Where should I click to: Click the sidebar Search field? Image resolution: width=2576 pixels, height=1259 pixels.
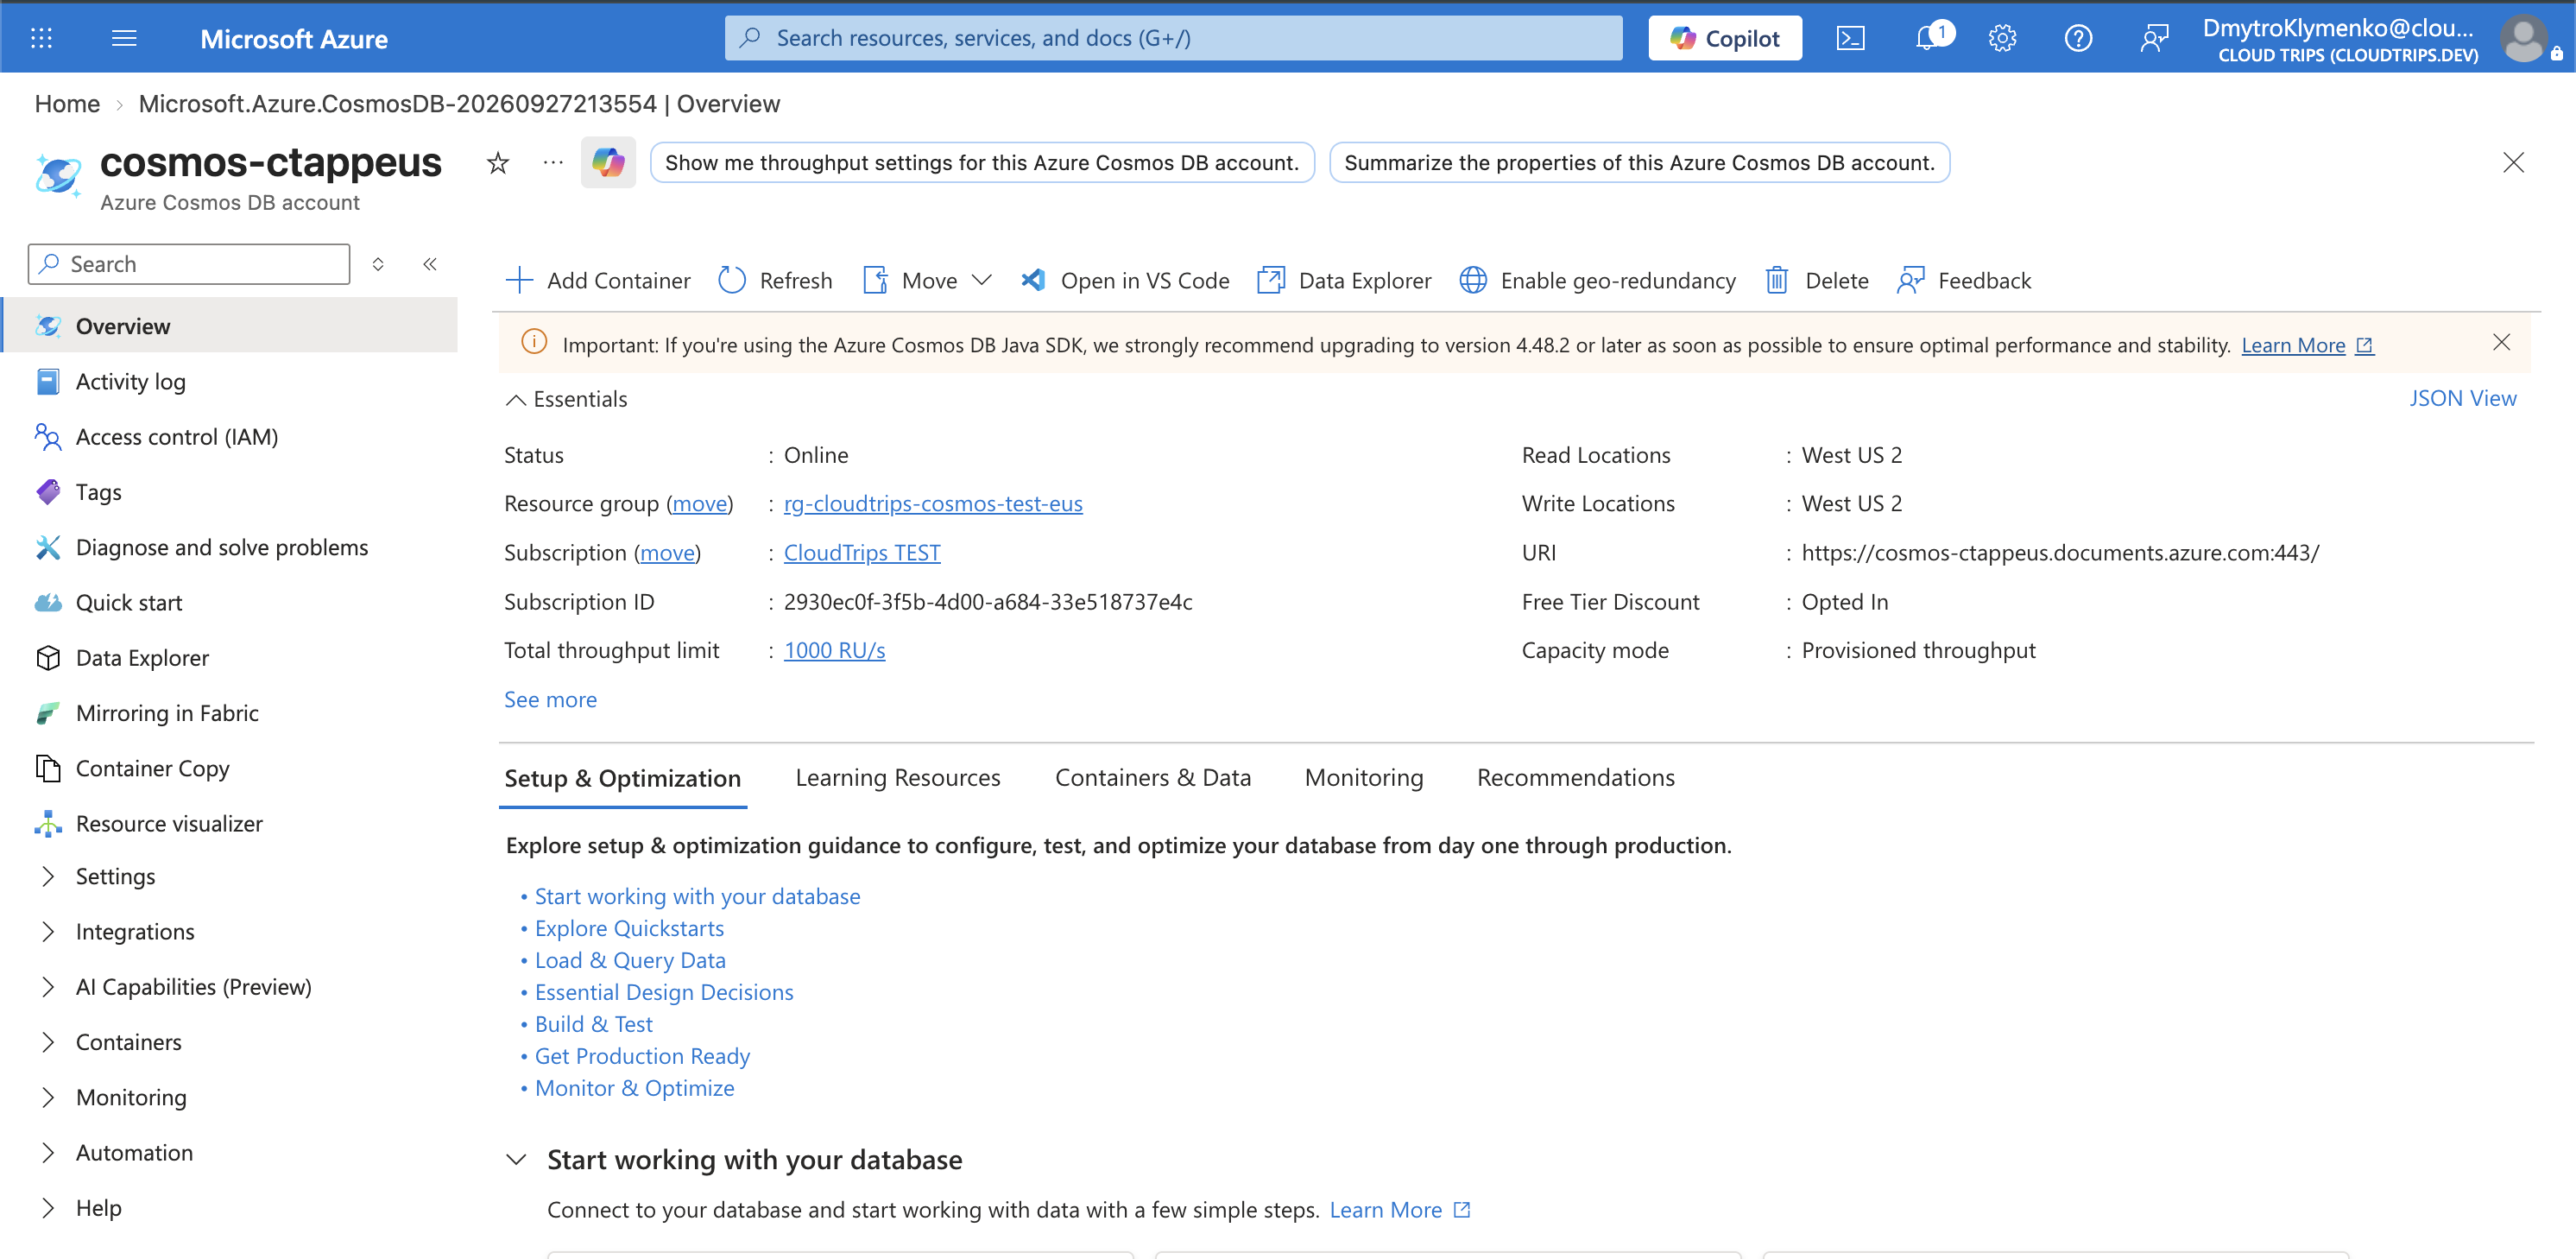click(189, 264)
